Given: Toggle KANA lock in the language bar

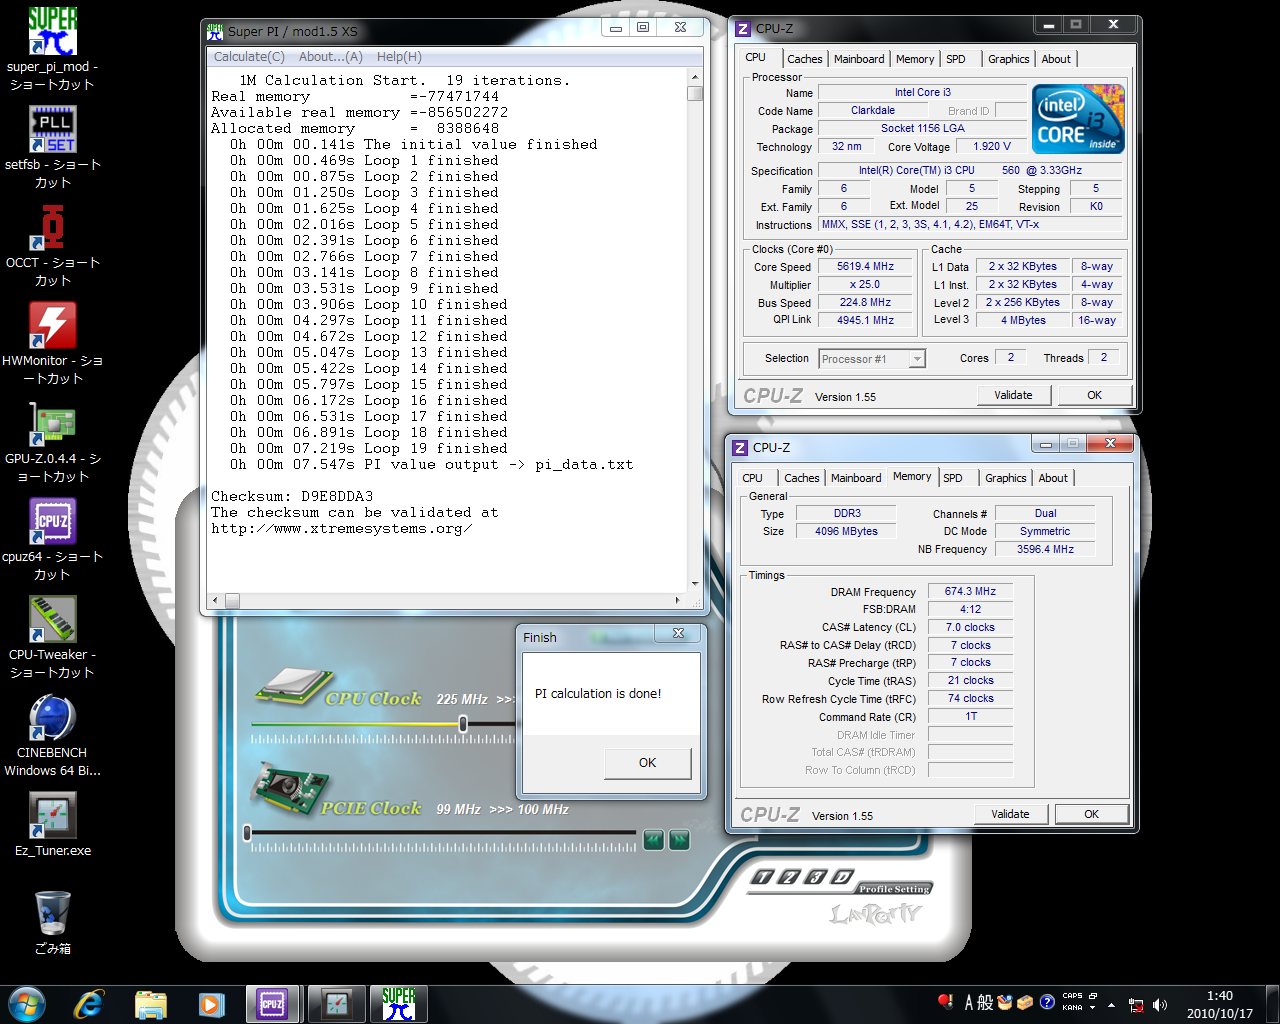Looking at the screenshot, I should click(x=1072, y=1008).
